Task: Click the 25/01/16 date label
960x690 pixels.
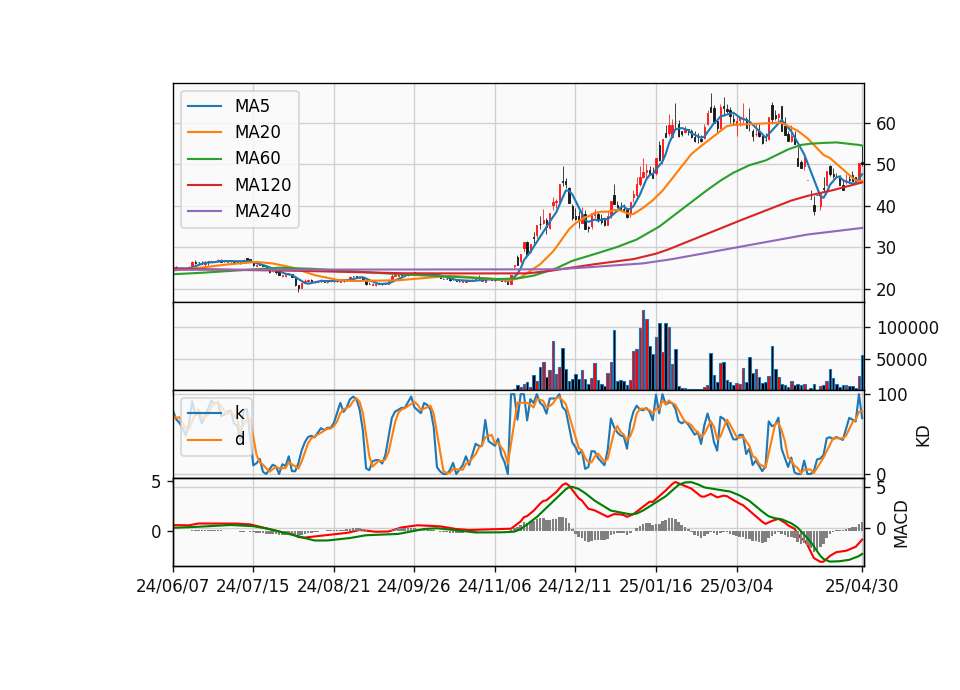Action: (656, 587)
